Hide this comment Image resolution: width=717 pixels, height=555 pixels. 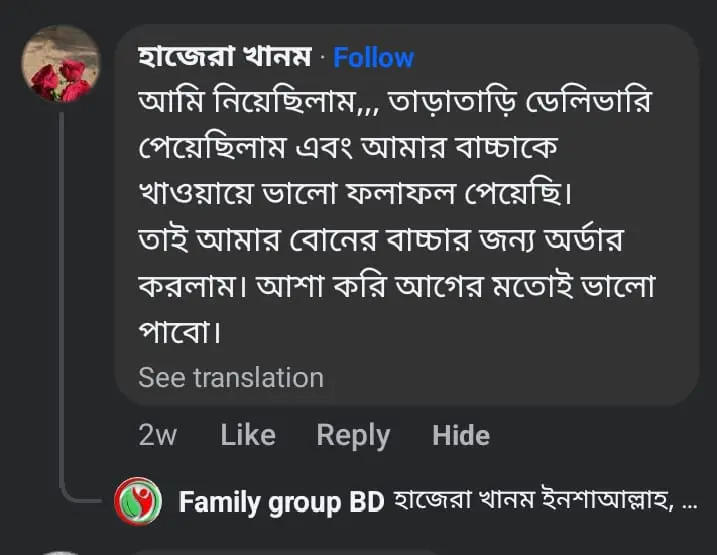(460, 435)
